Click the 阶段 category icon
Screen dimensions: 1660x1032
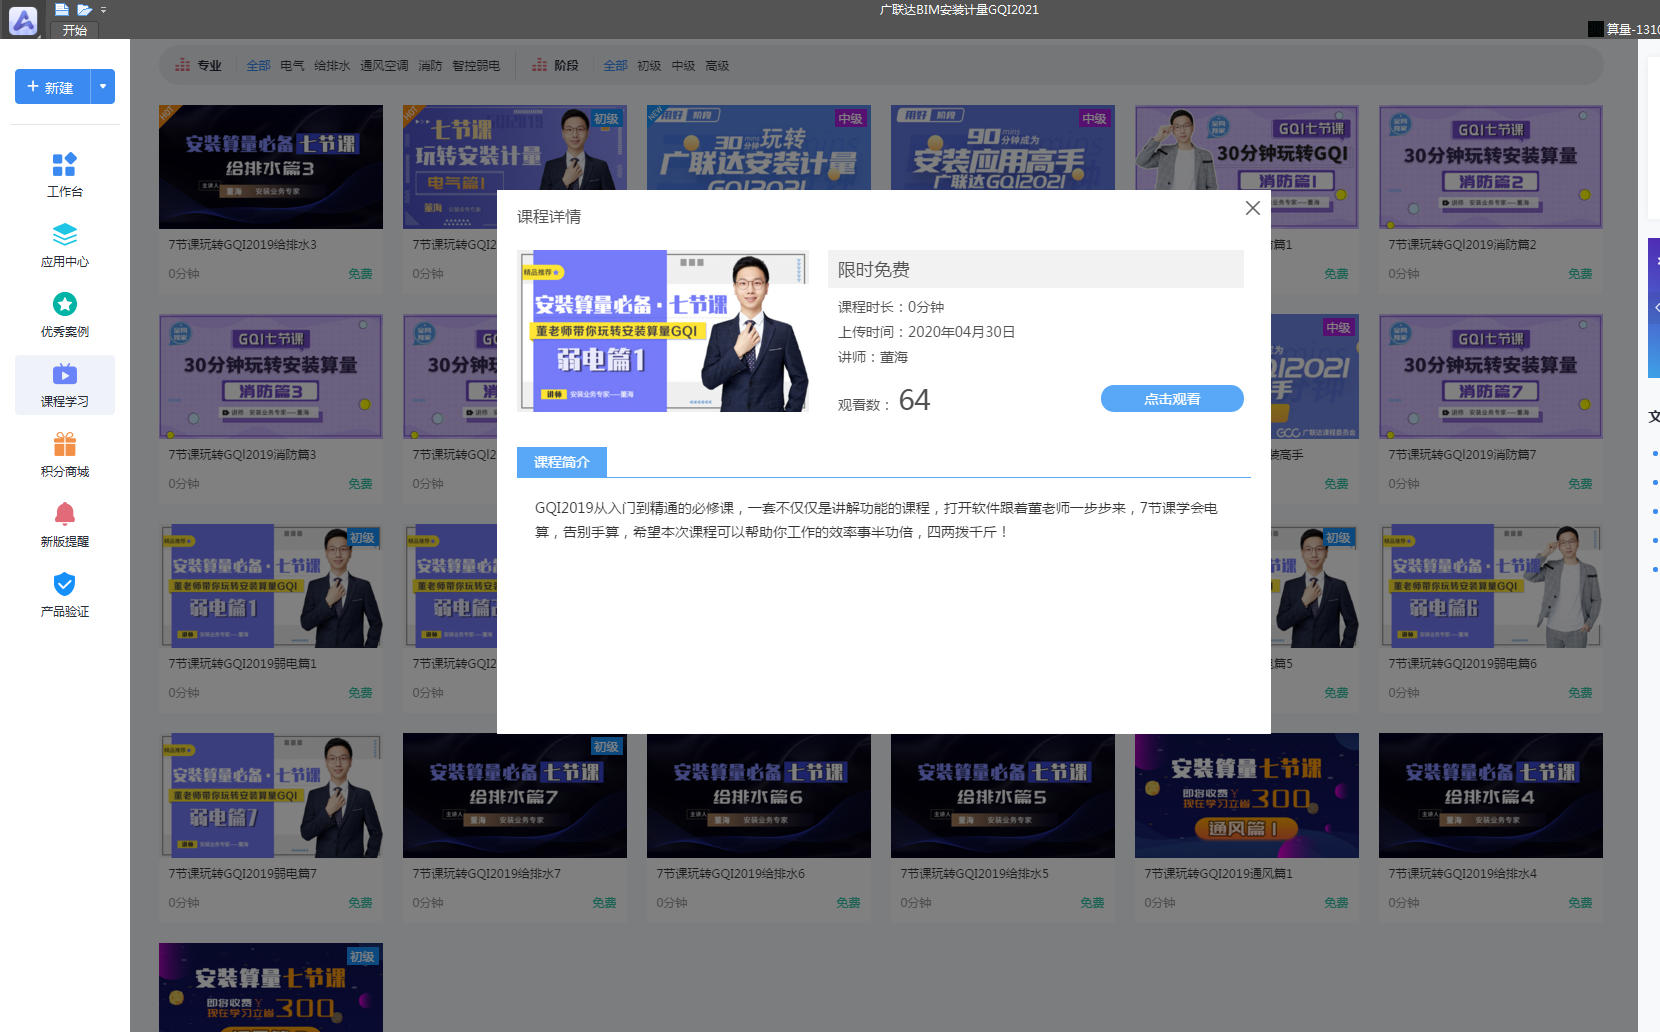click(x=539, y=65)
